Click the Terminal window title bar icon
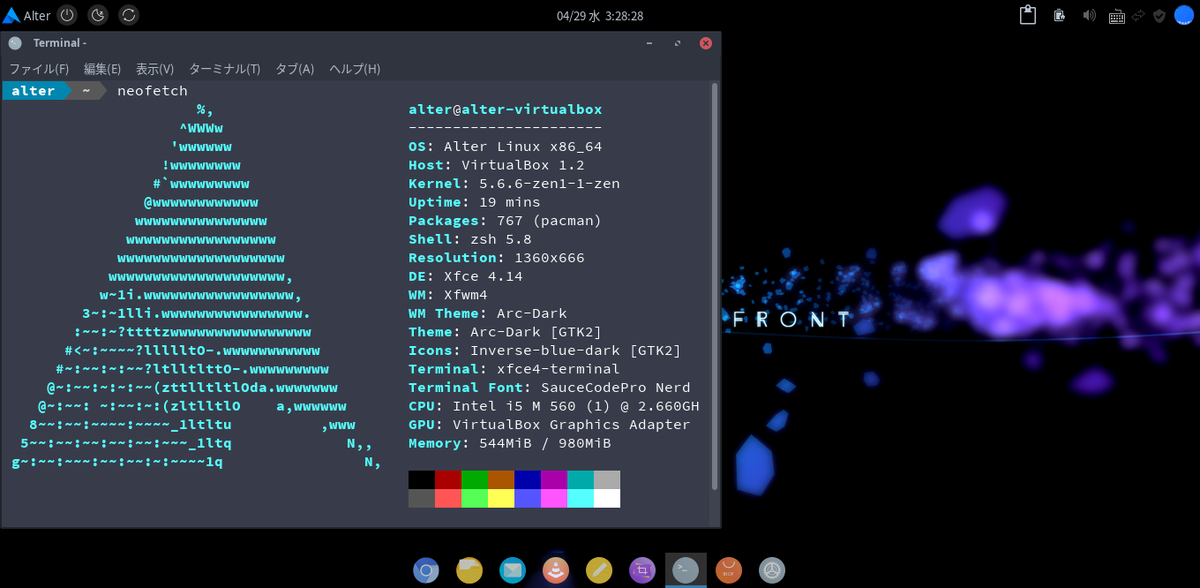This screenshot has width=1200, height=588. point(15,43)
